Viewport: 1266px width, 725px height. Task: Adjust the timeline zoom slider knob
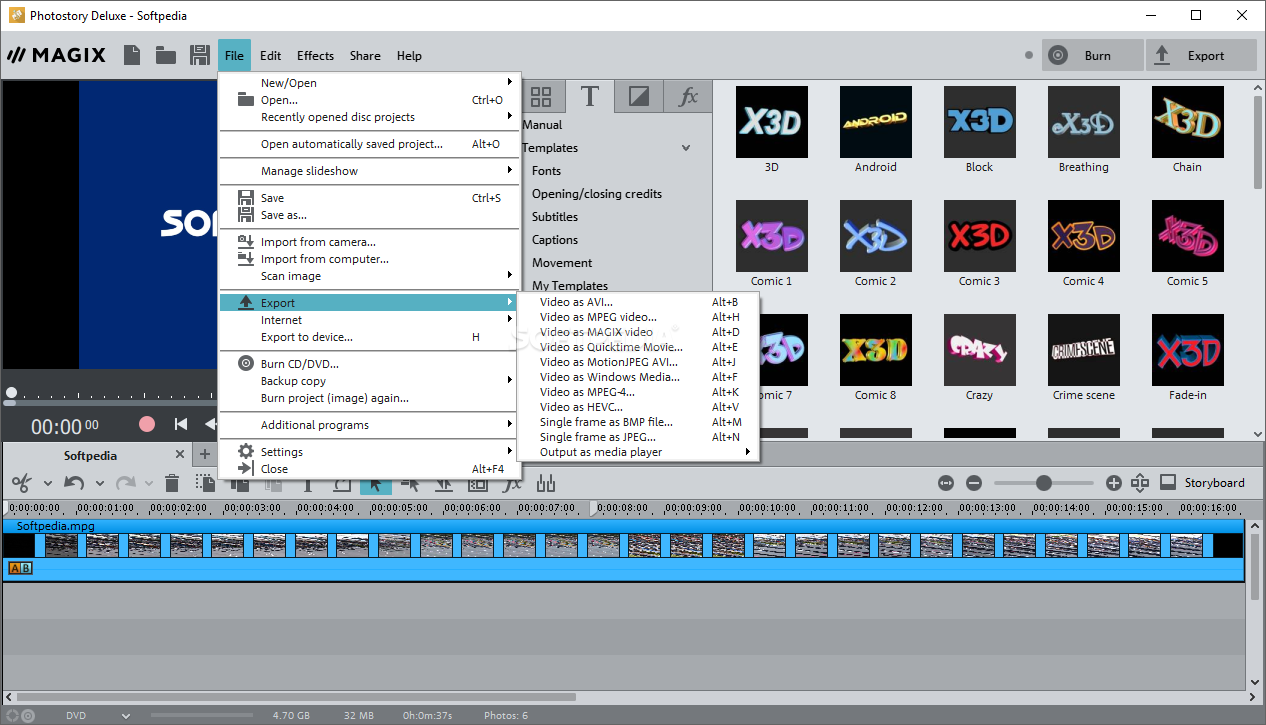point(1044,483)
